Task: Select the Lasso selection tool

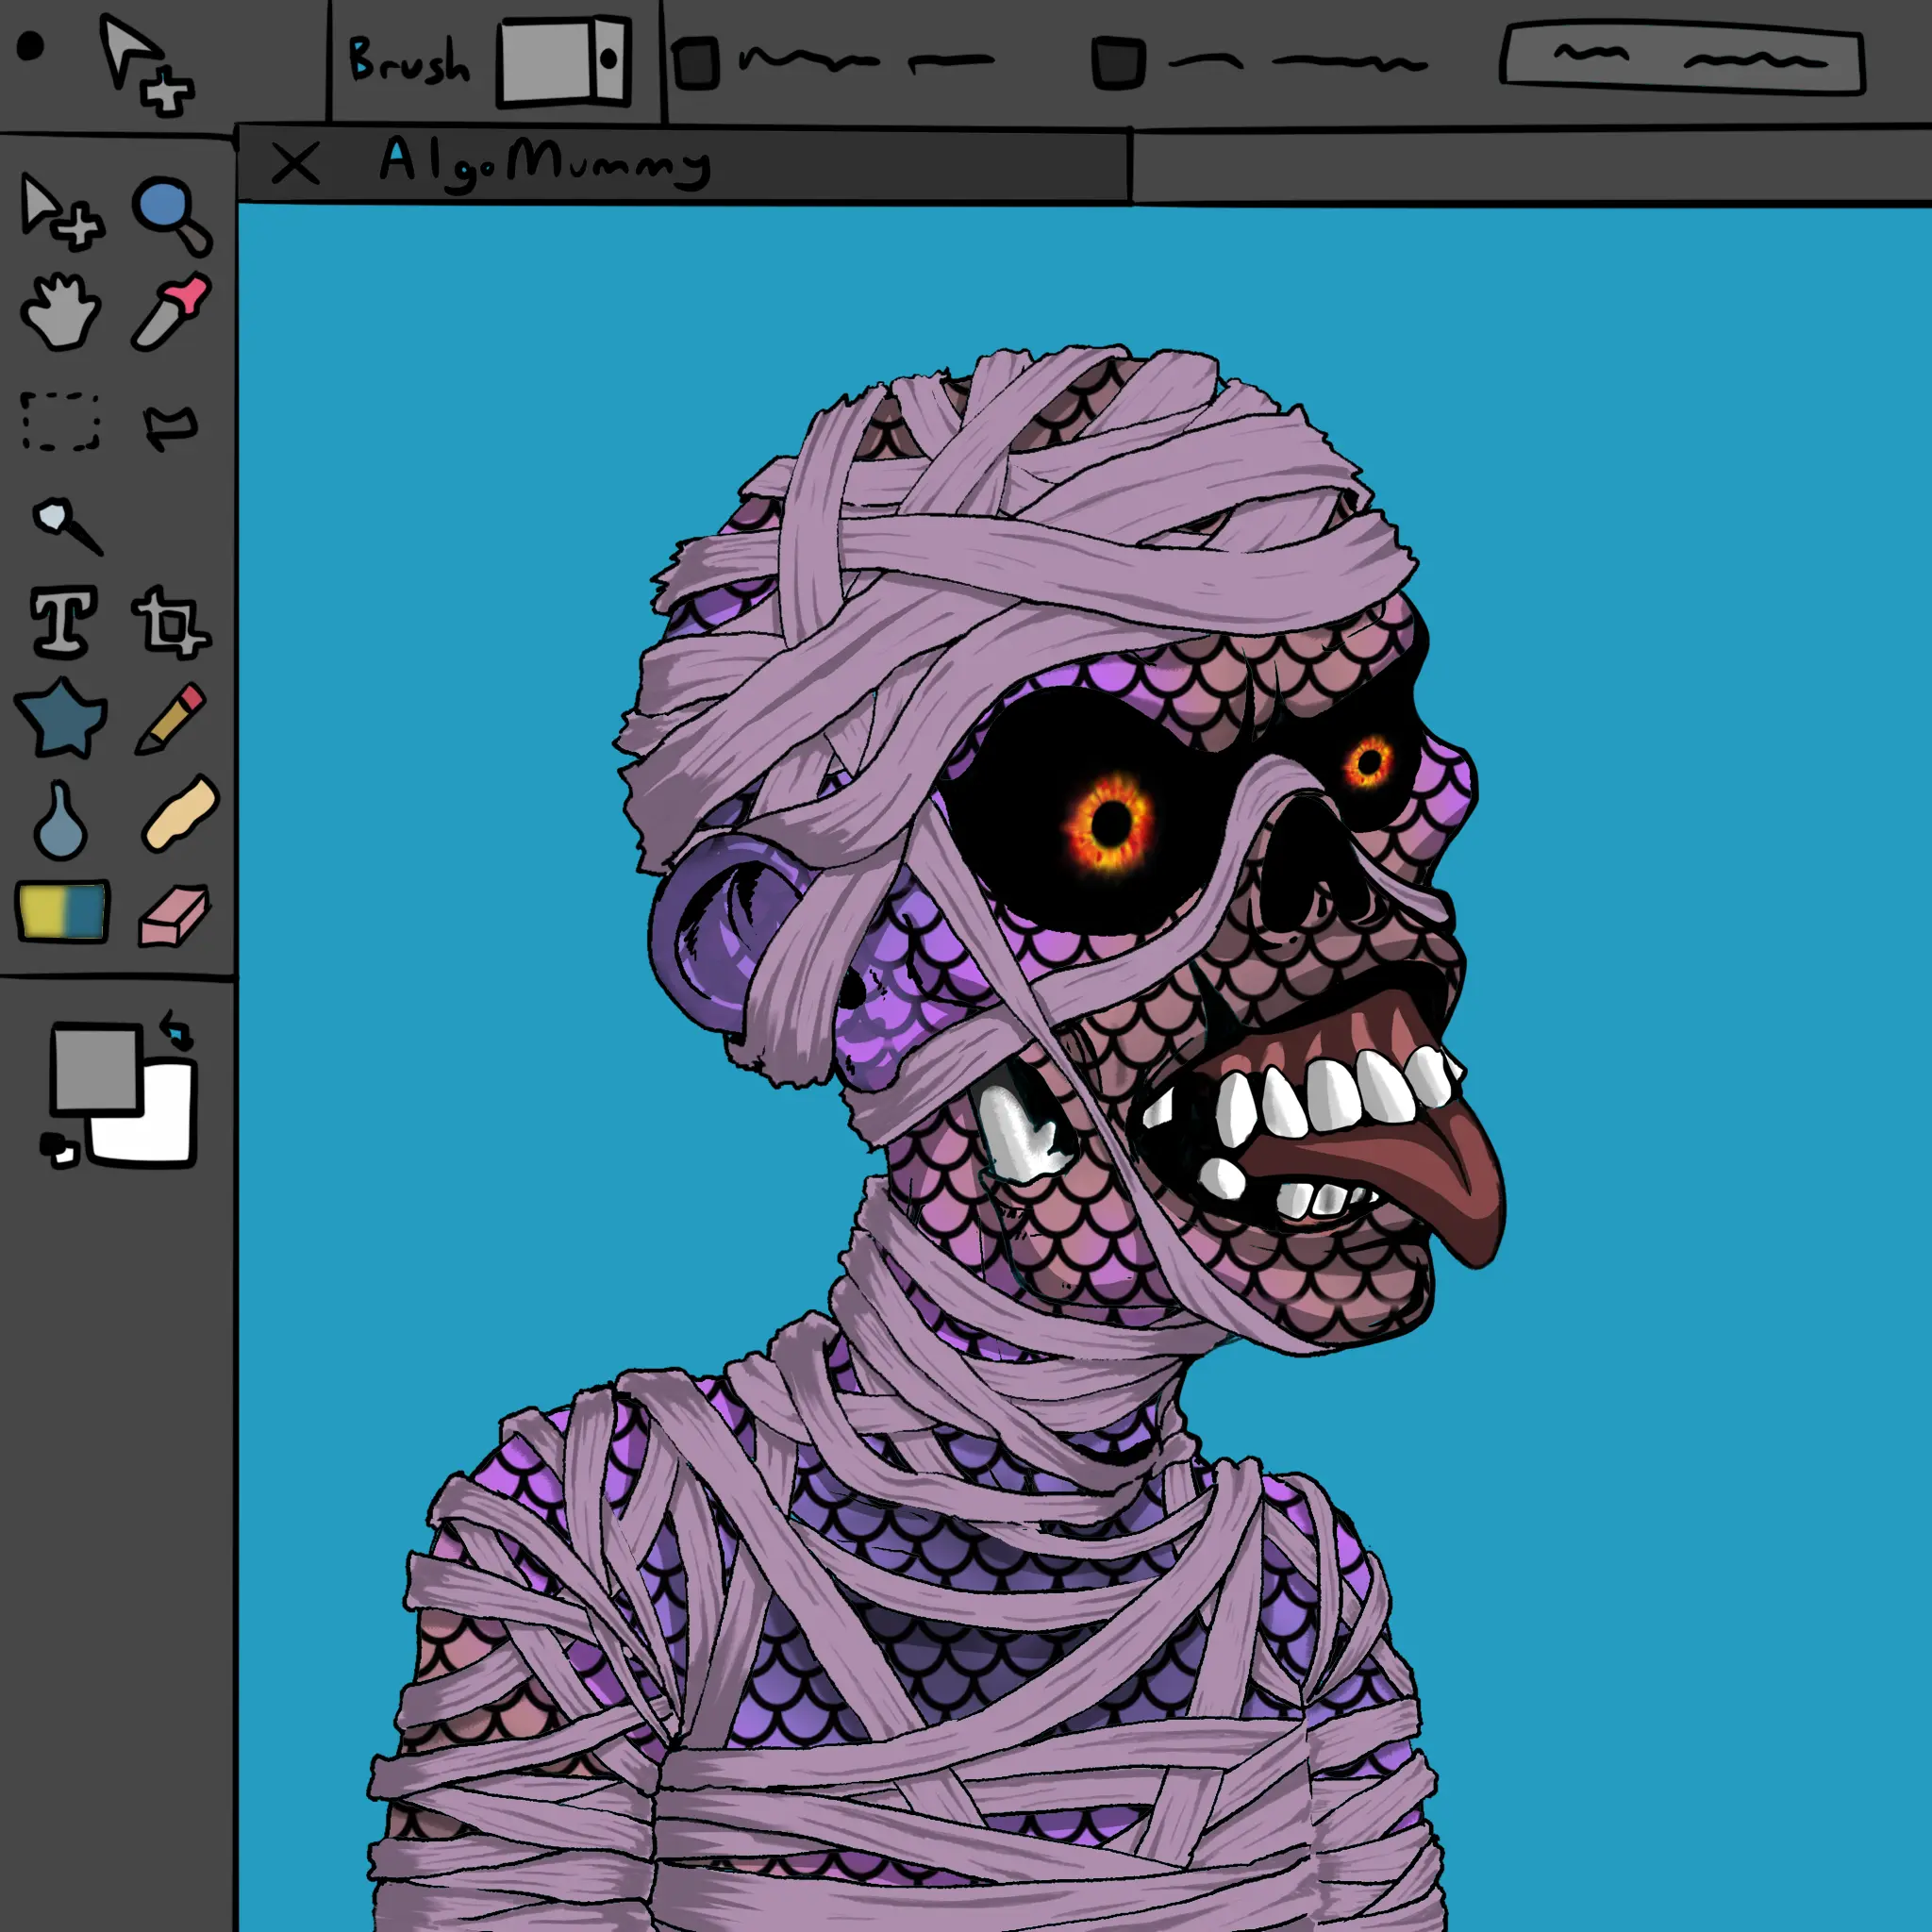Action: [x=170, y=426]
